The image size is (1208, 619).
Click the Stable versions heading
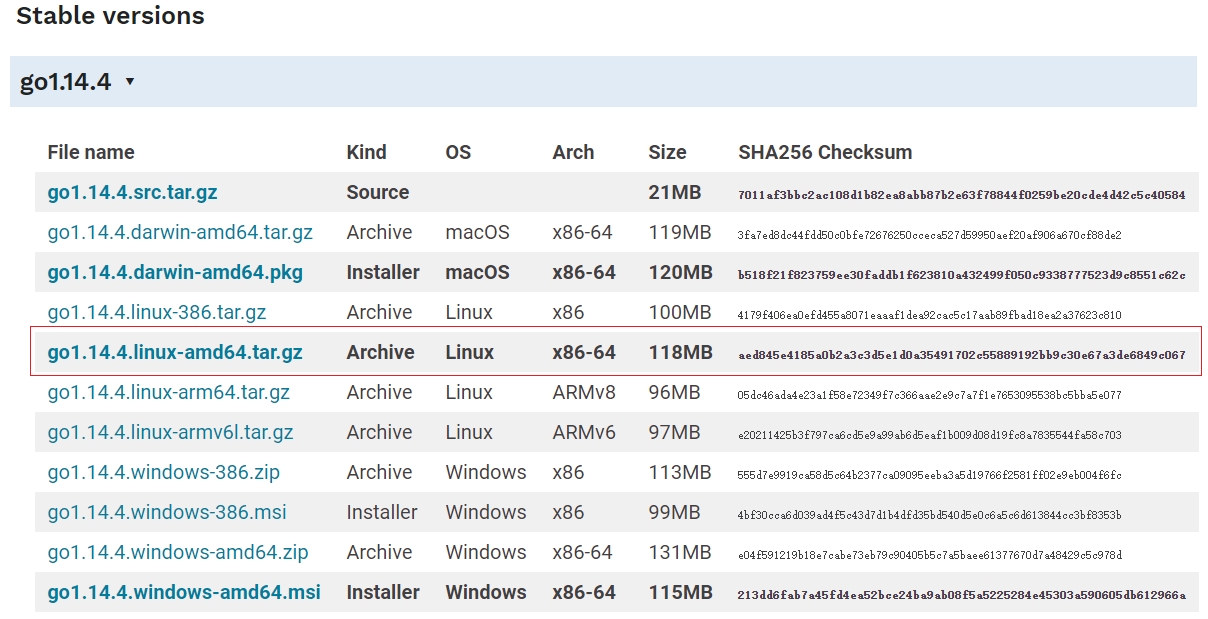[110, 16]
